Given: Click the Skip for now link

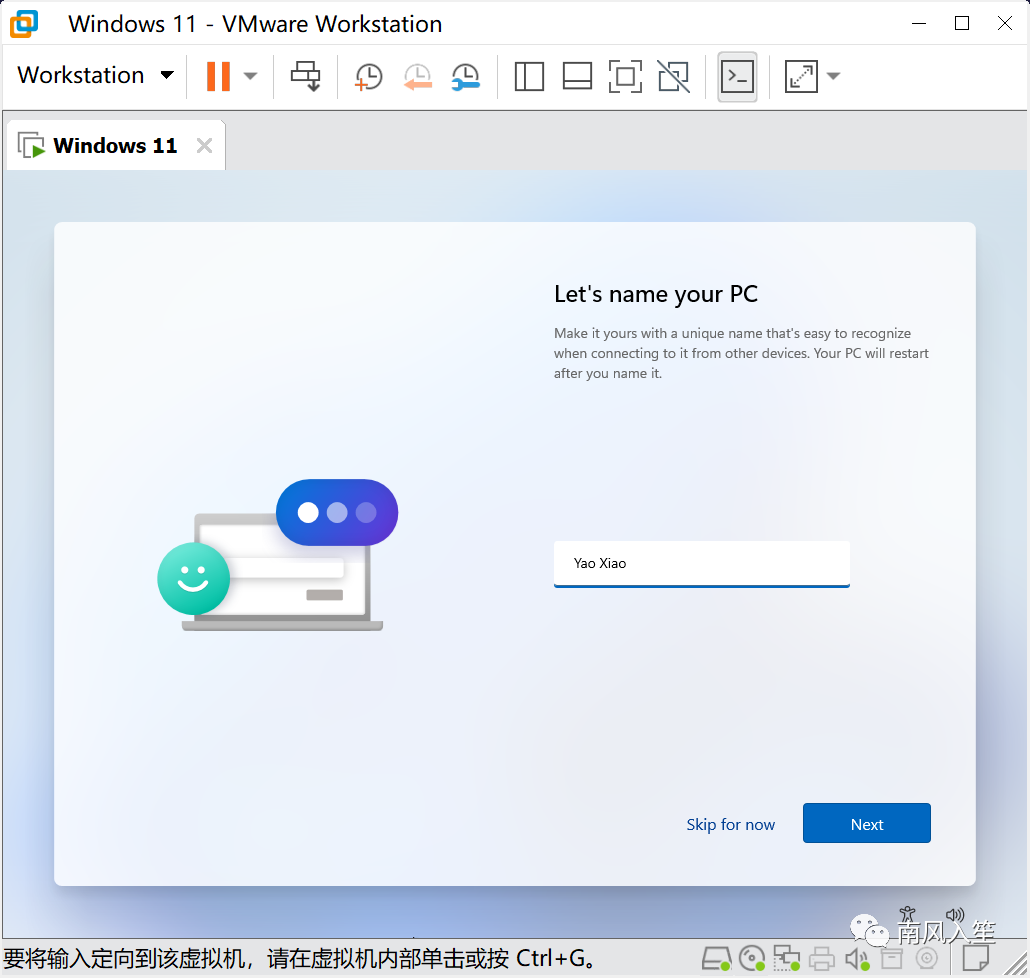Looking at the screenshot, I should tap(730, 824).
